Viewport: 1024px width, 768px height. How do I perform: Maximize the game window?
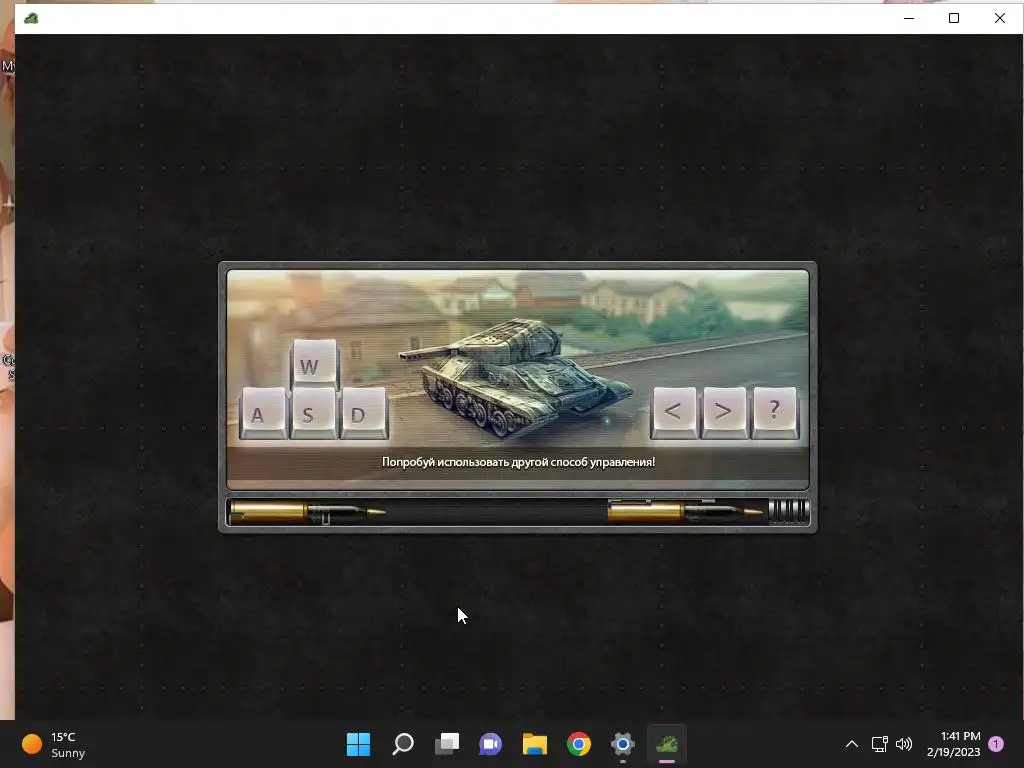tap(953, 18)
